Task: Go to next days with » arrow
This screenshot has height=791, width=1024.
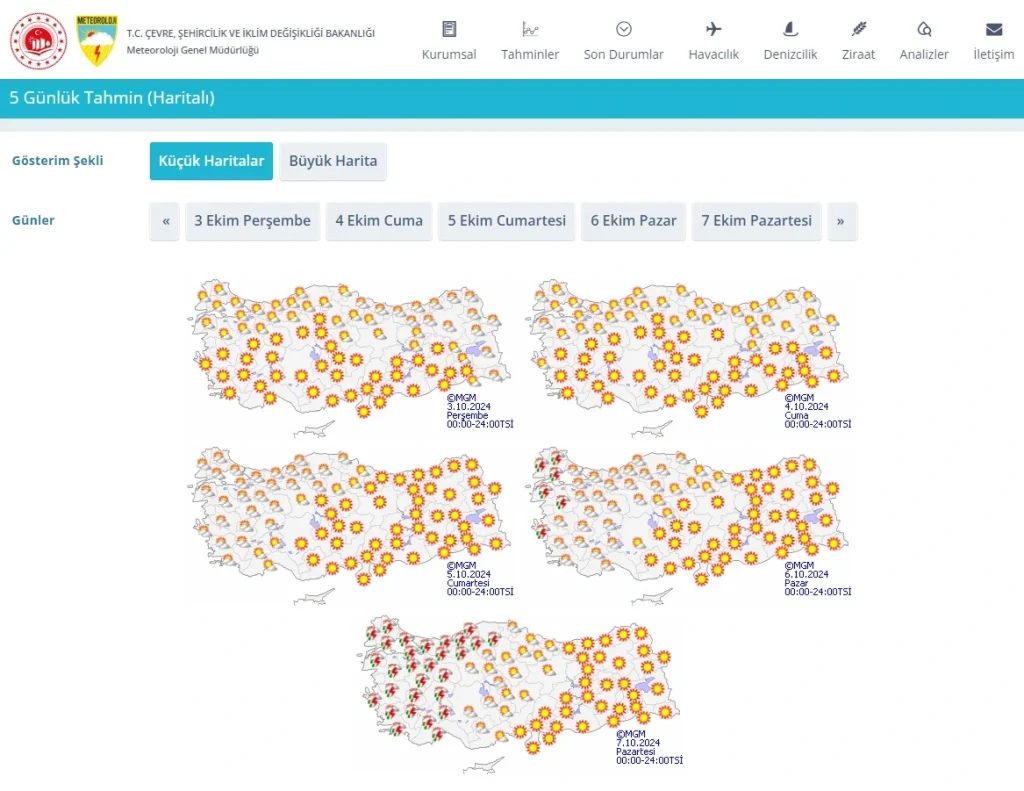Action: point(842,221)
